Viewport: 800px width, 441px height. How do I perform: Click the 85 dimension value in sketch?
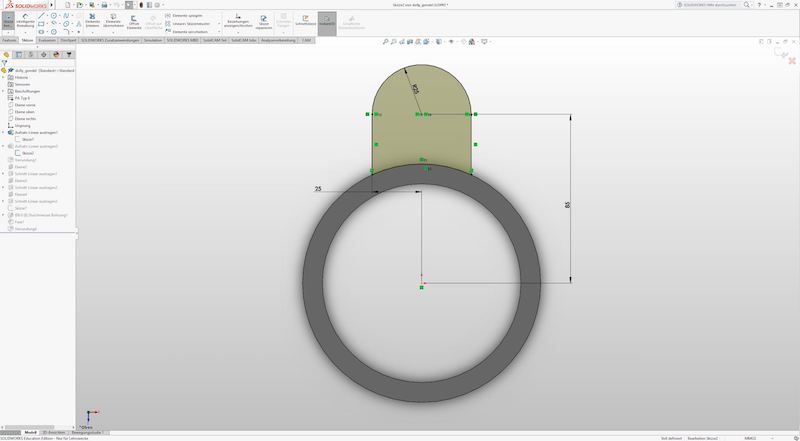pyautogui.click(x=567, y=205)
